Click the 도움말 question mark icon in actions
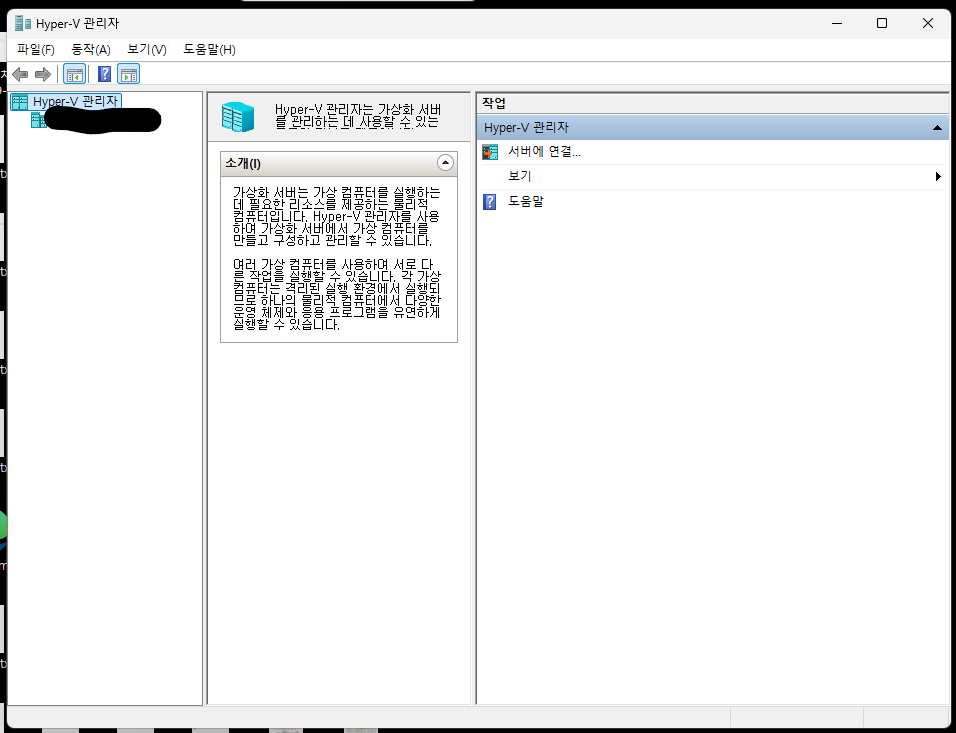 pos(490,201)
